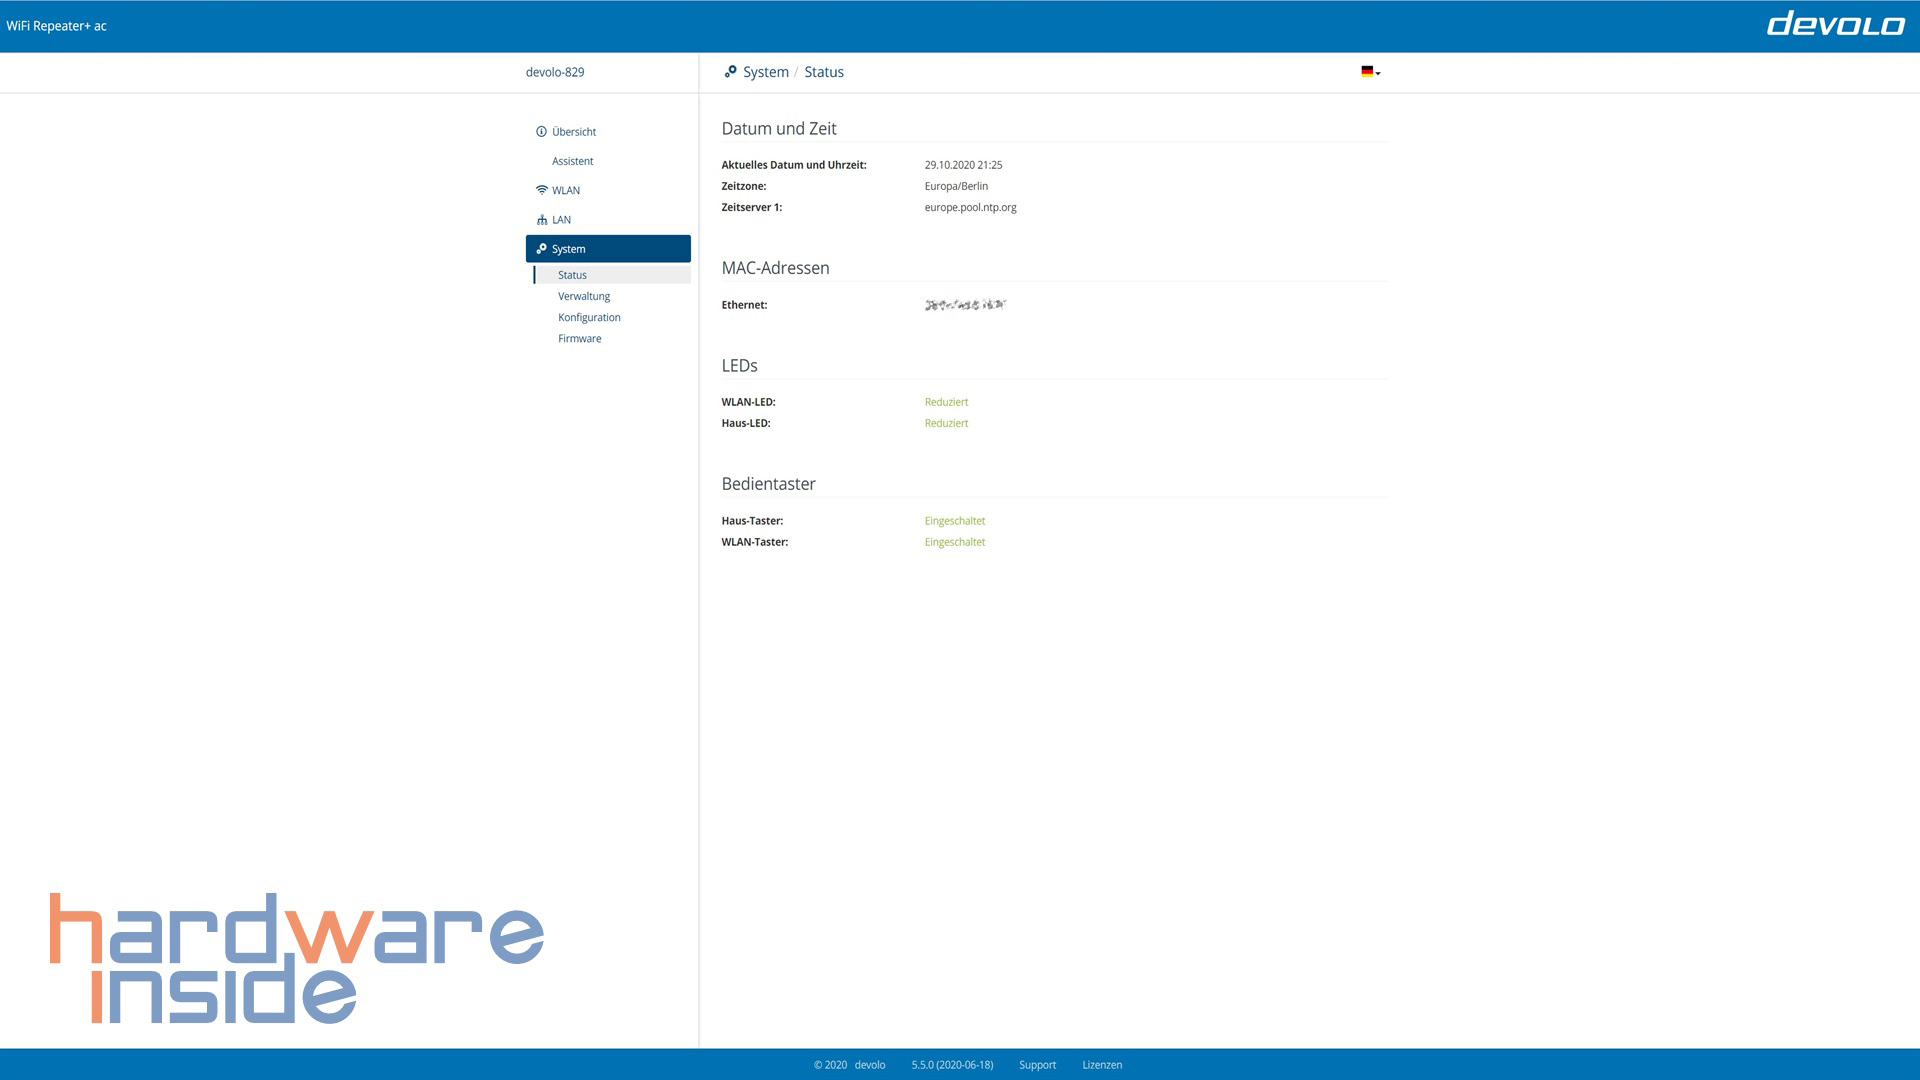1920x1080 pixels.
Task: Select the Status submenu item
Action: point(572,275)
